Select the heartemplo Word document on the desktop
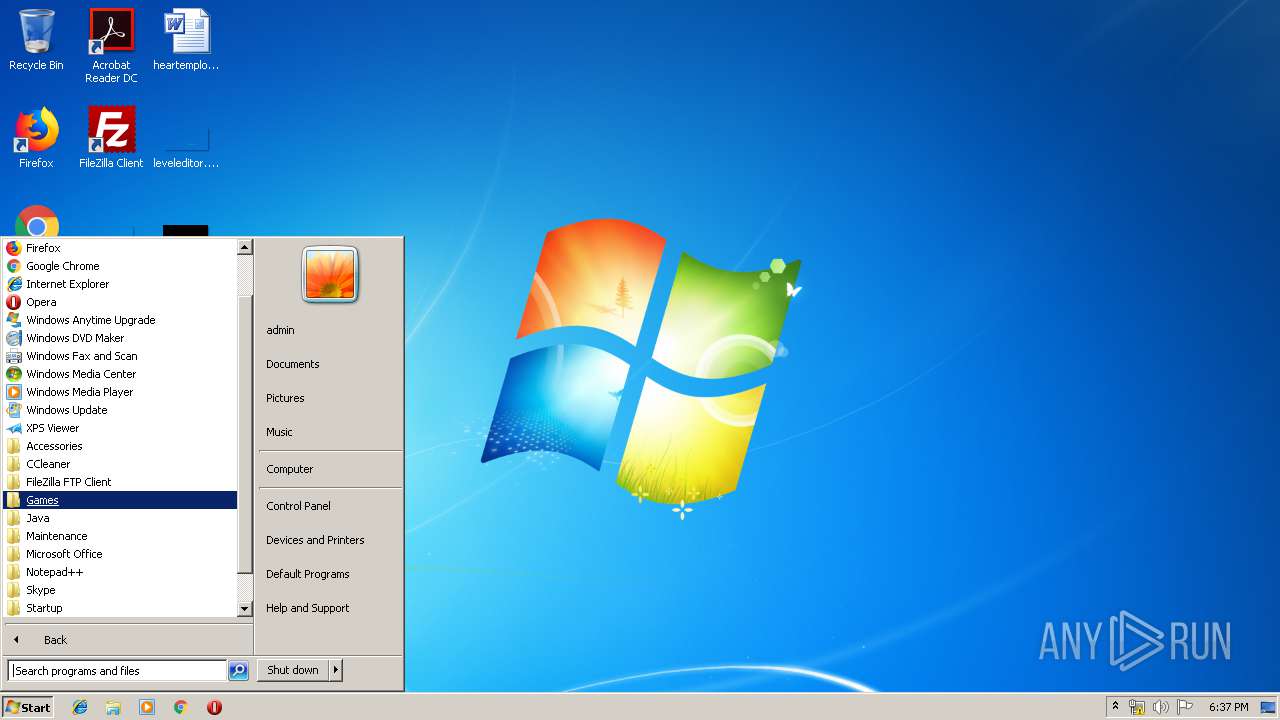The height and width of the screenshot is (720, 1280). click(x=186, y=40)
